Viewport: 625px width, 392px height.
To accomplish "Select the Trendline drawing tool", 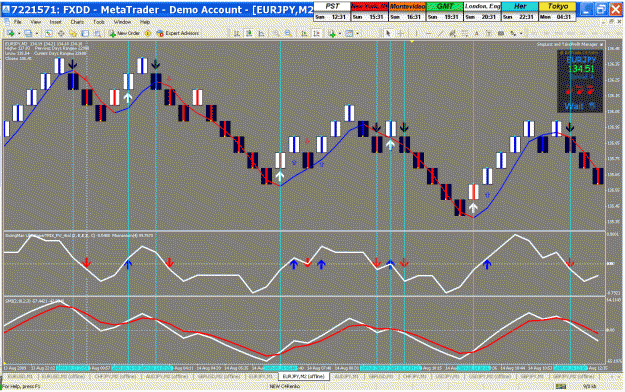I will 440,33.
